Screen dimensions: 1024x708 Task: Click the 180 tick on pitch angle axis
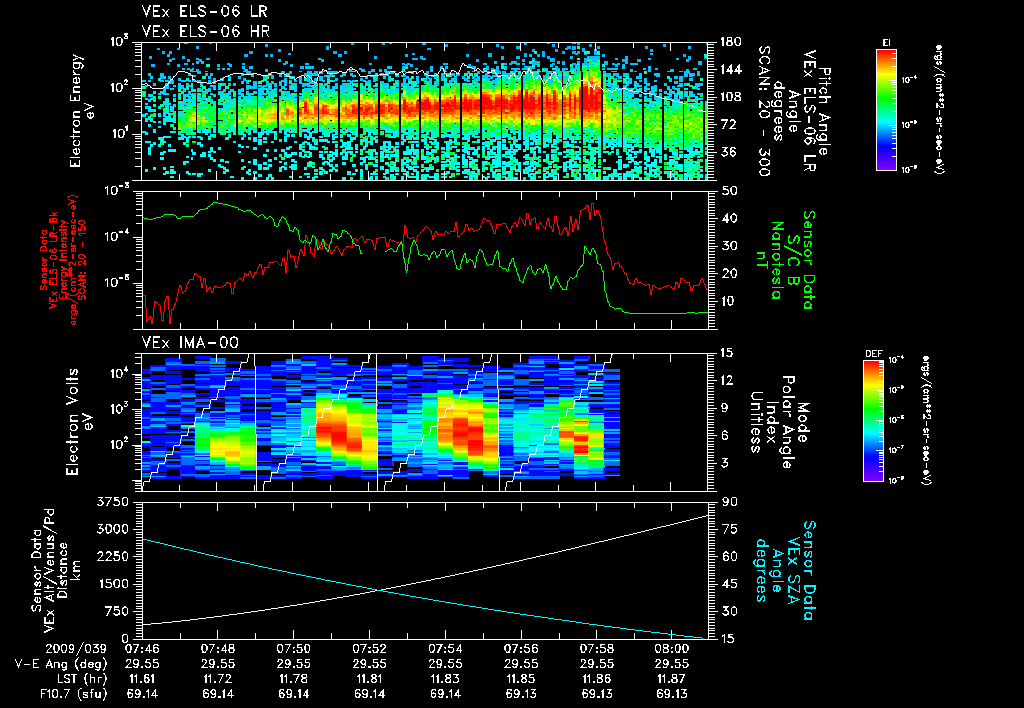pyautogui.click(x=730, y=42)
